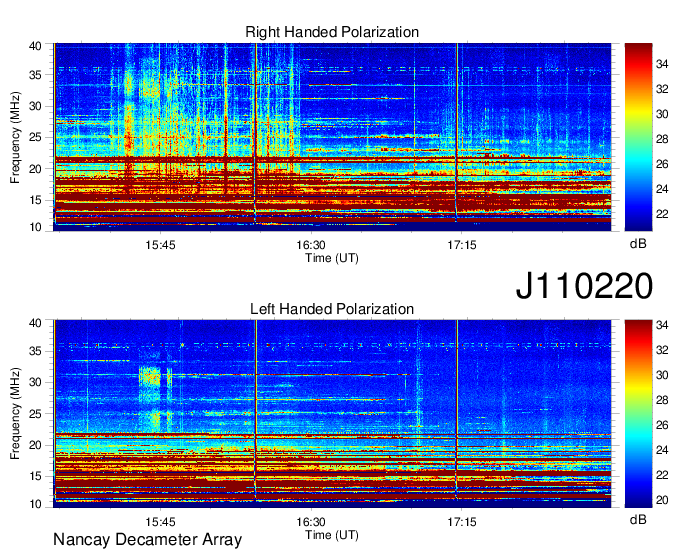Click the 28 tick on right-handed color bar
Viewport: 680px width, 552px height.
[x=662, y=139]
